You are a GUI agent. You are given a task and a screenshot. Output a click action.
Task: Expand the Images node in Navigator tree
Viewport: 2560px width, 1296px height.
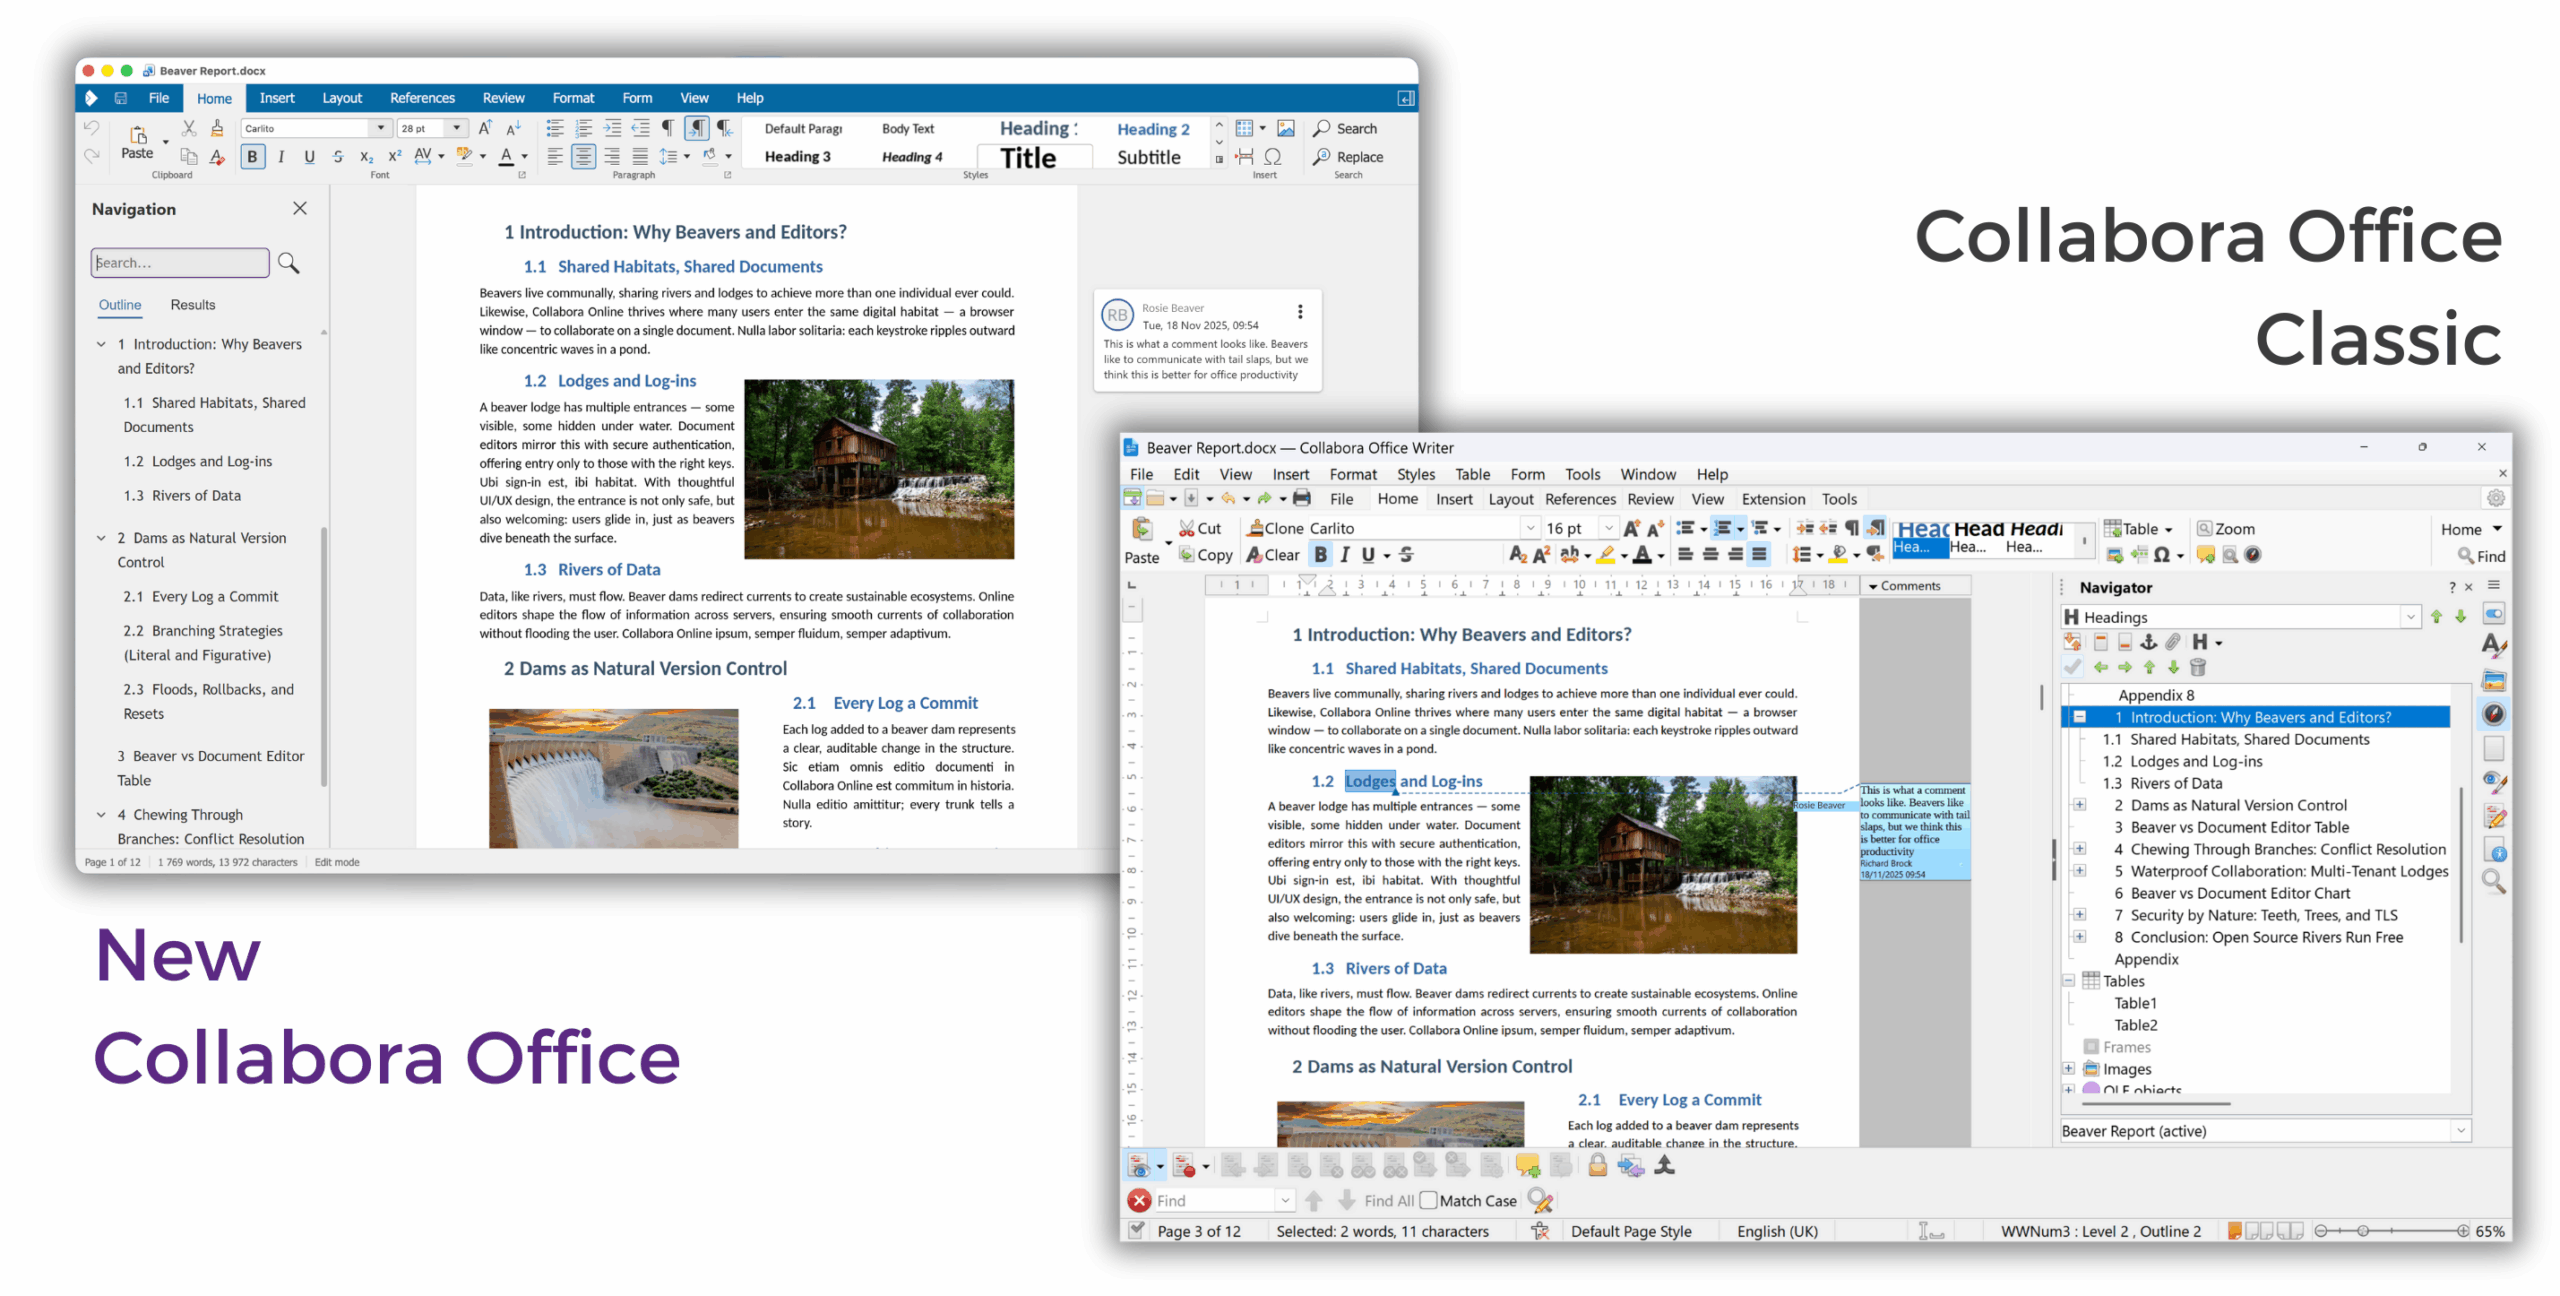(x=2068, y=1068)
